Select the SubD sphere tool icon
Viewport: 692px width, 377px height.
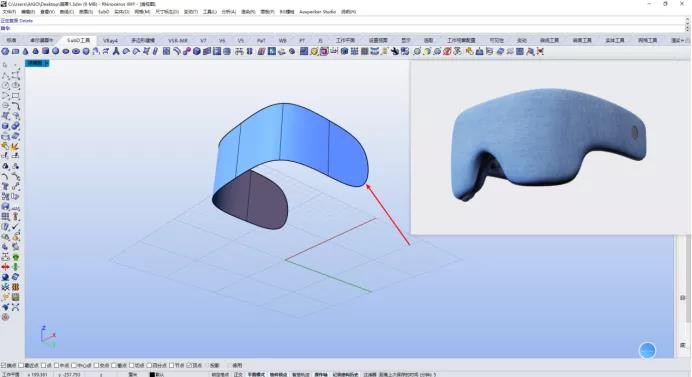tap(56, 51)
